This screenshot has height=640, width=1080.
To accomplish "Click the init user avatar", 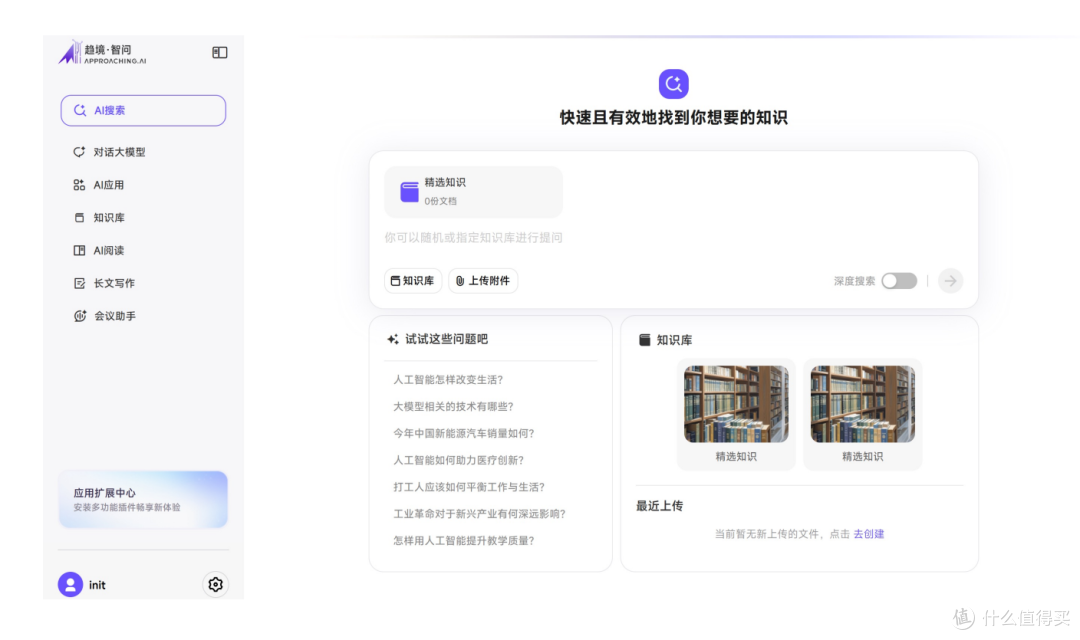I will coord(70,584).
